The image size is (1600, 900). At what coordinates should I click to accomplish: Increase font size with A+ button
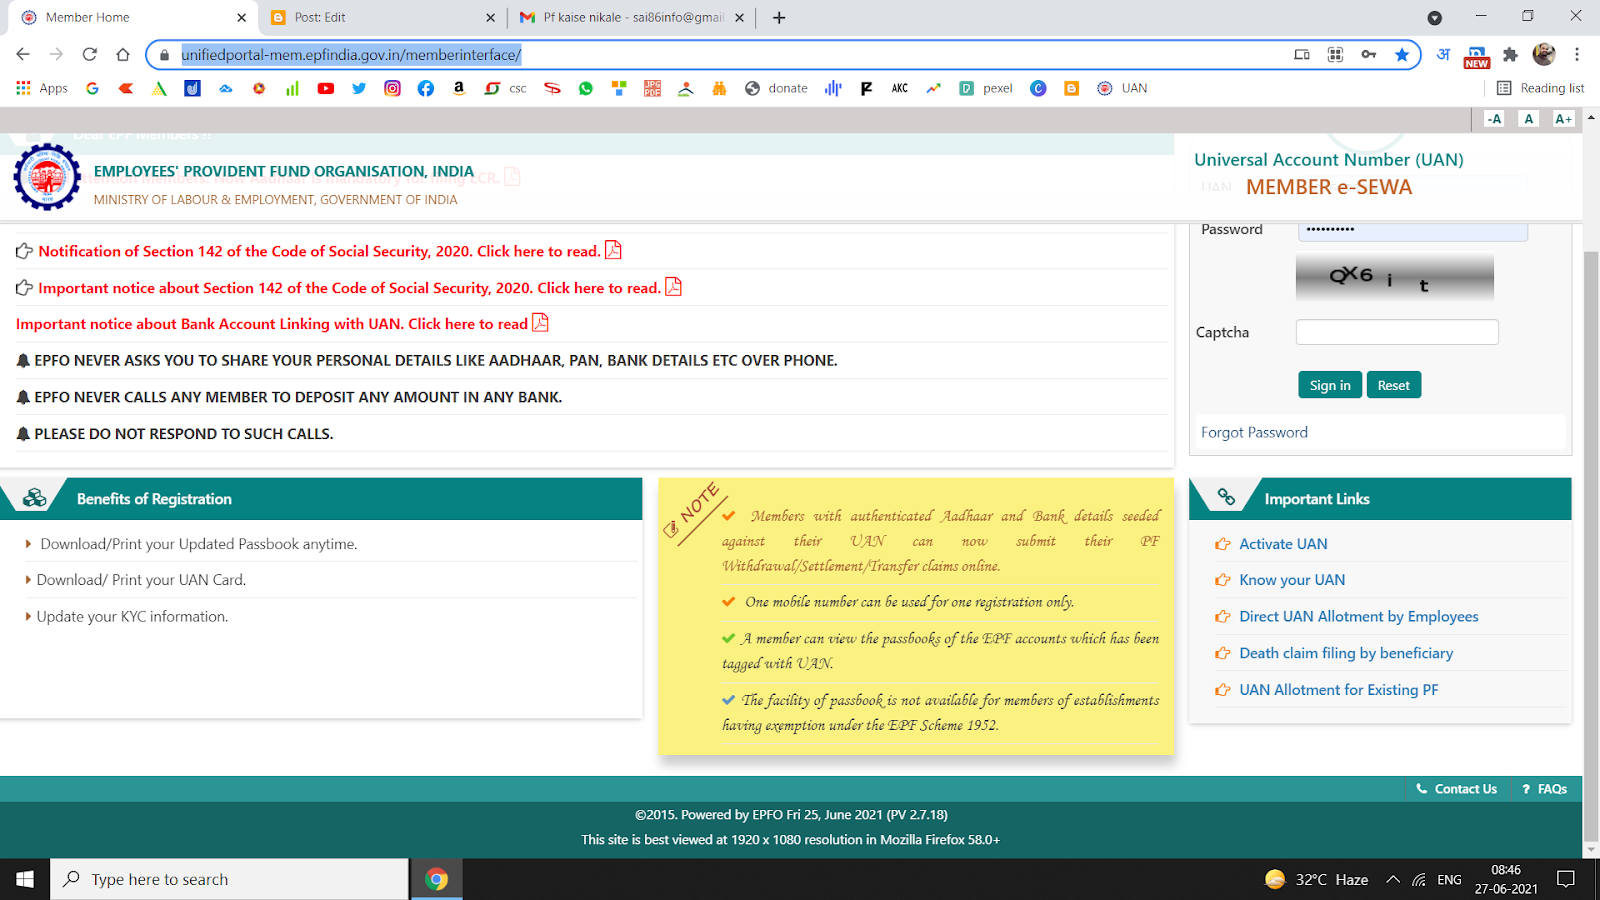pyautogui.click(x=1563, y=118)
